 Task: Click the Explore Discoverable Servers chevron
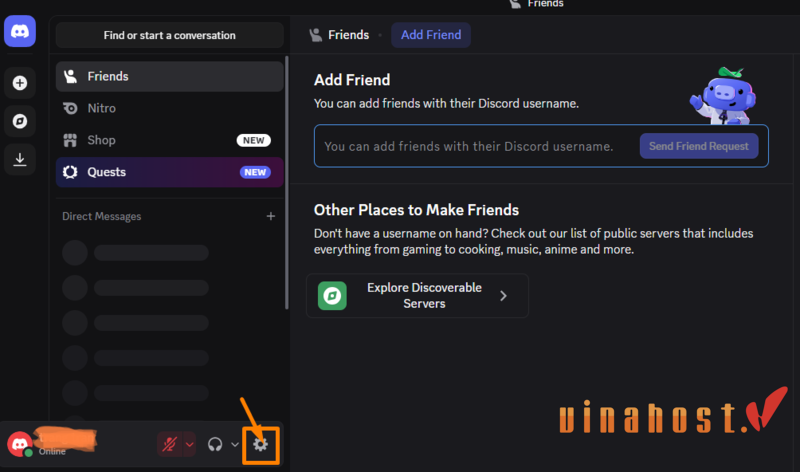(503, 296)
